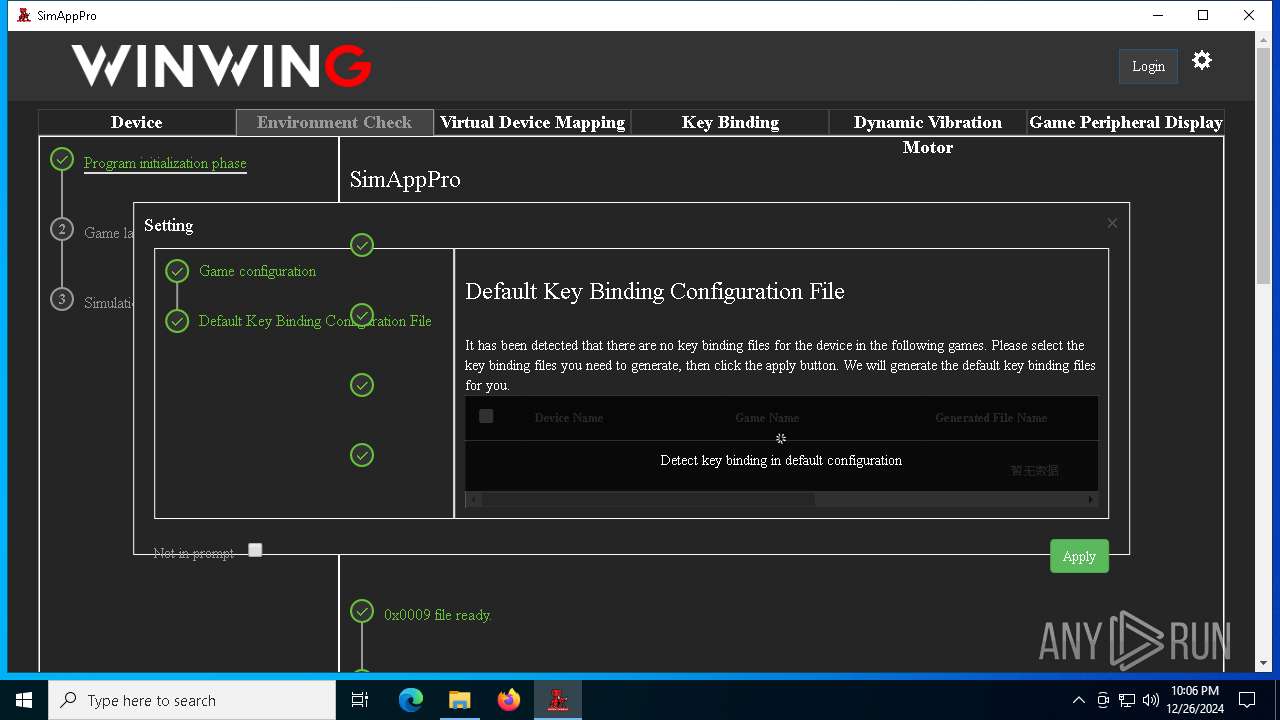Screen dimensions: 1280x720
Task: Select step 3 circle in sidebar
Action: tap(62, 299)
